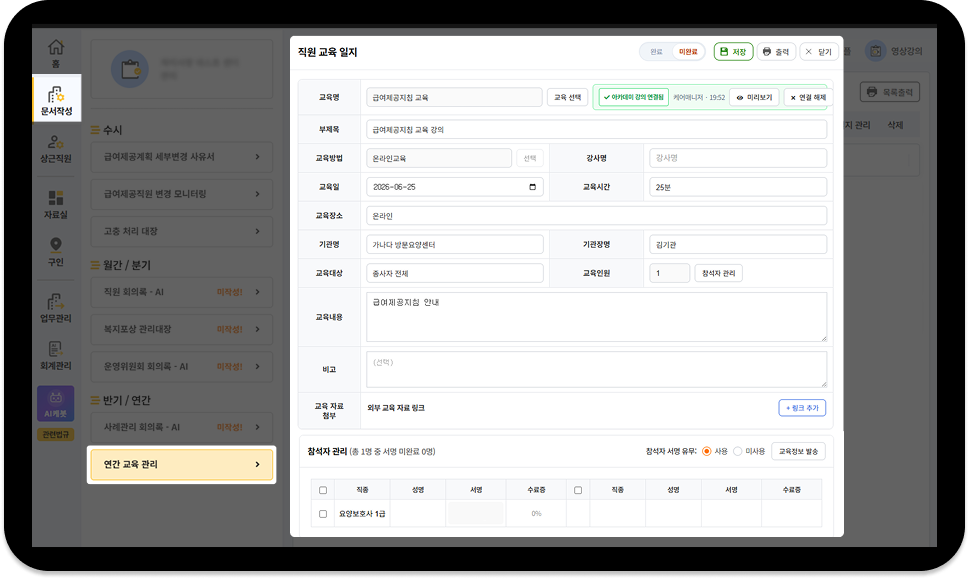Go to the 홈 sidebar icon

click(x=56, y=53)
